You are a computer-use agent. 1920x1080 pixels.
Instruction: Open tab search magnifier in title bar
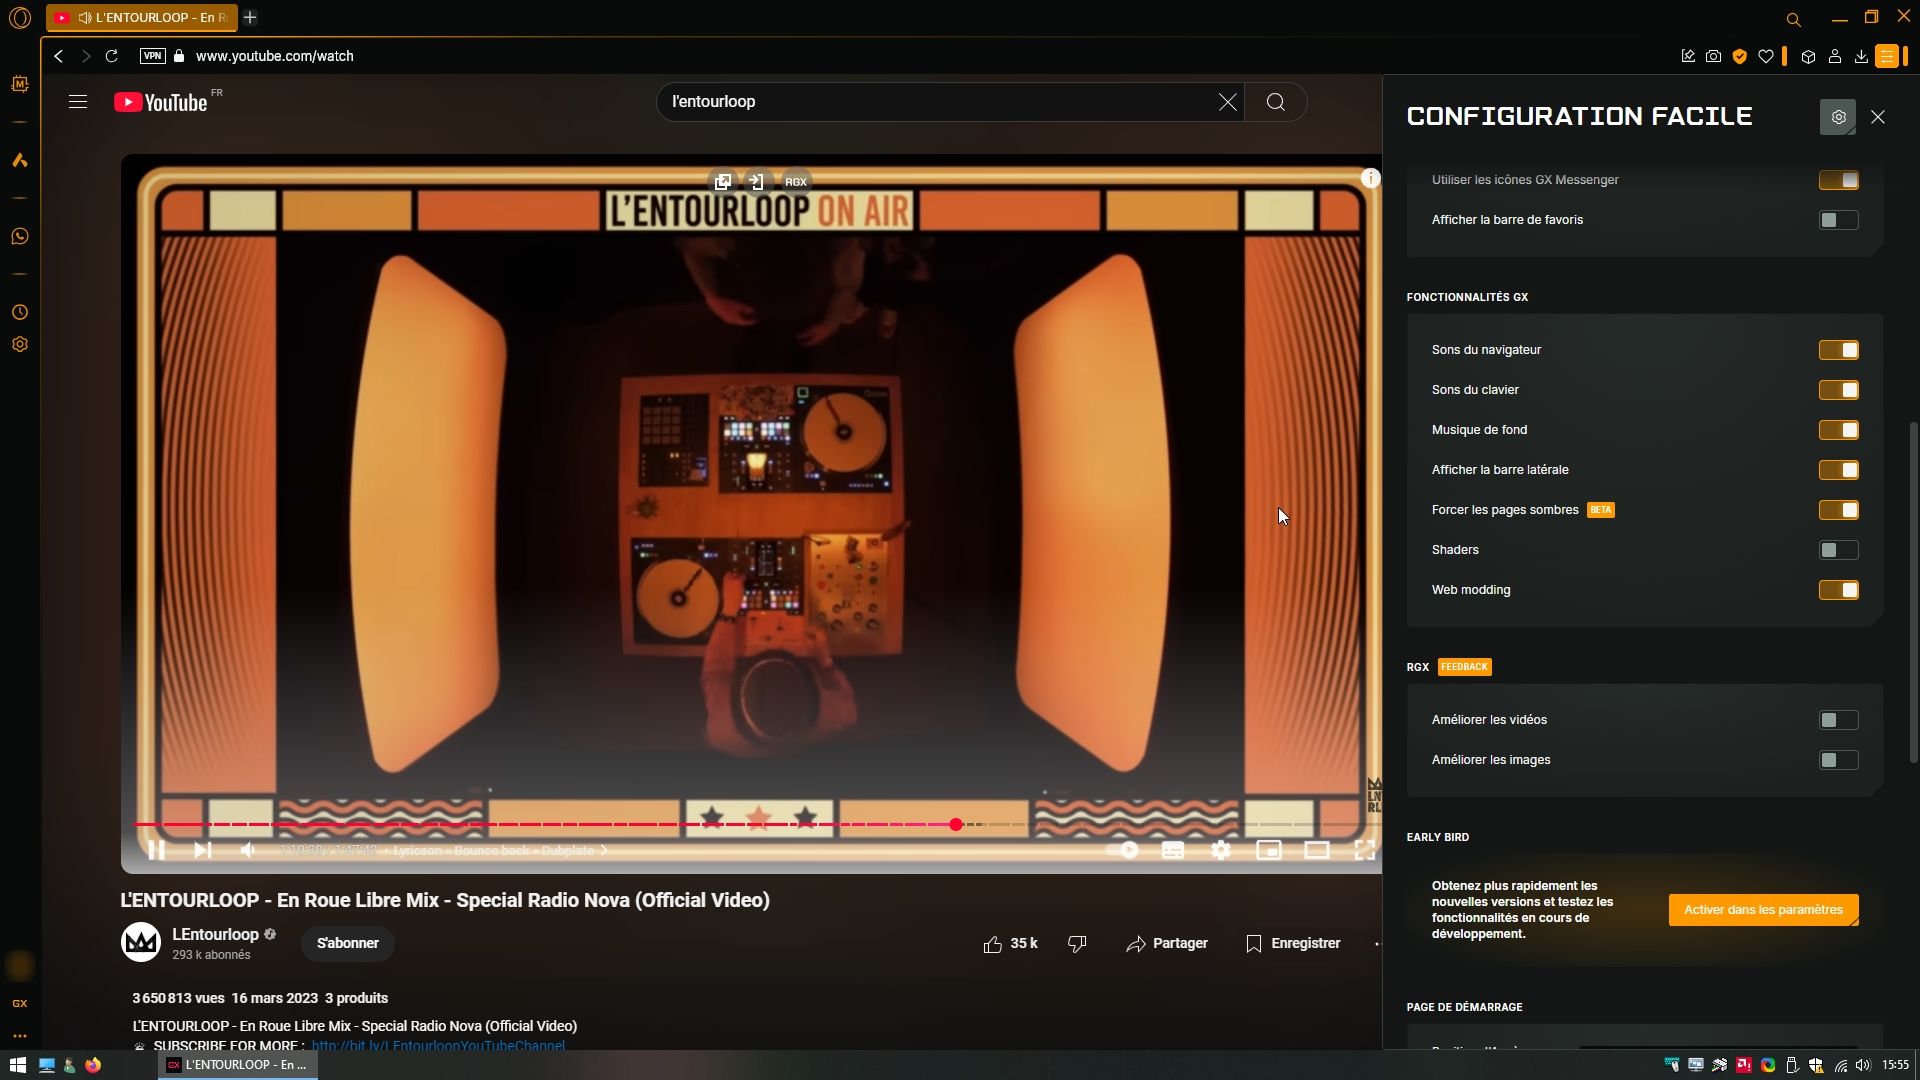coord(1793,19)
